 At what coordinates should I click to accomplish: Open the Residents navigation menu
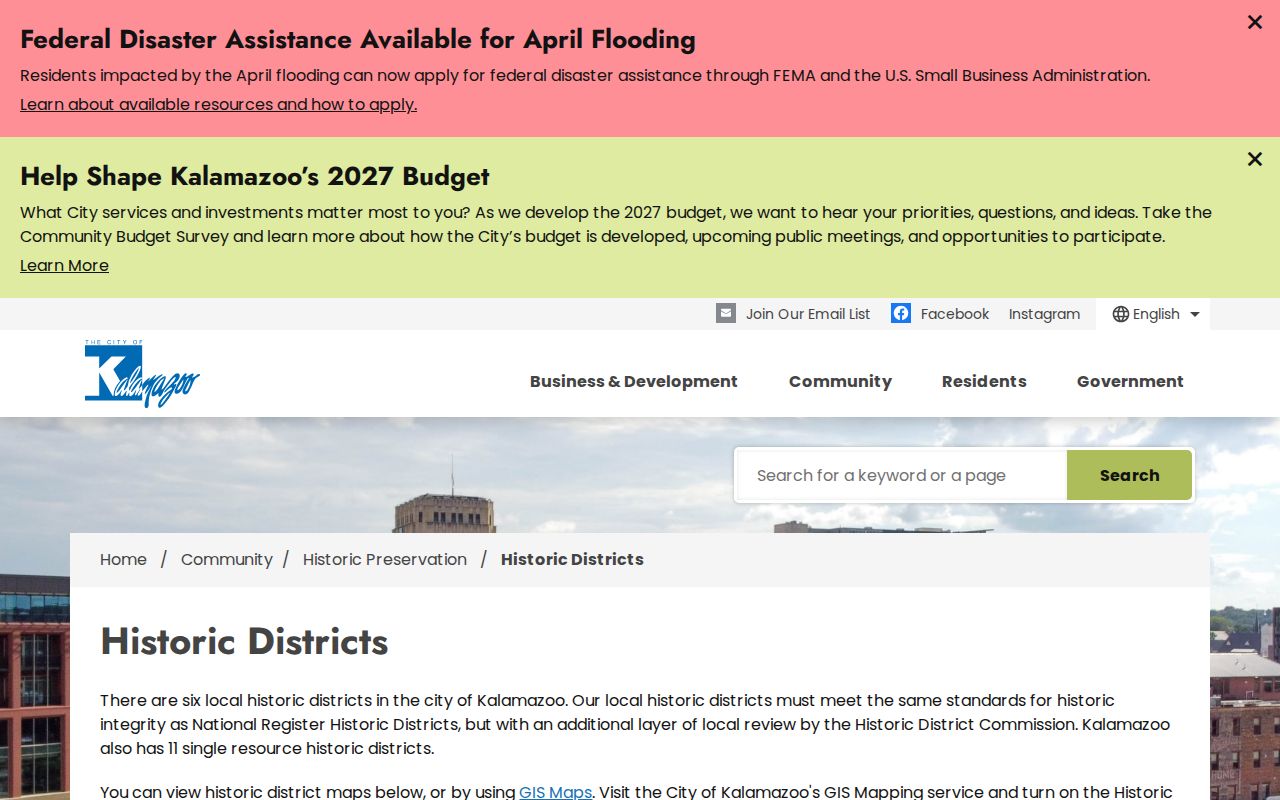click(x=984, y=381)
